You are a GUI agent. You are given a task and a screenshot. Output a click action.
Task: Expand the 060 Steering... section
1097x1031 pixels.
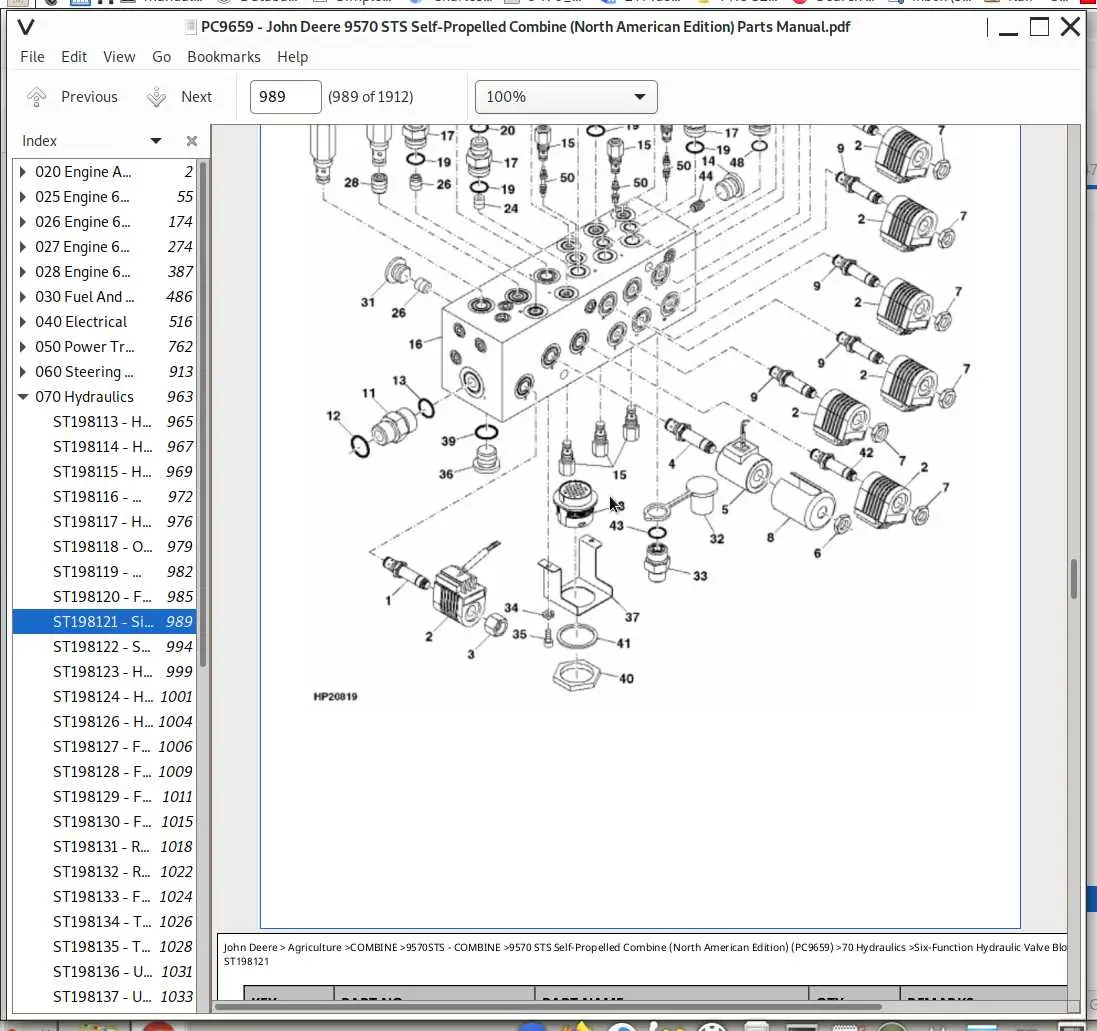coord(22,372)
